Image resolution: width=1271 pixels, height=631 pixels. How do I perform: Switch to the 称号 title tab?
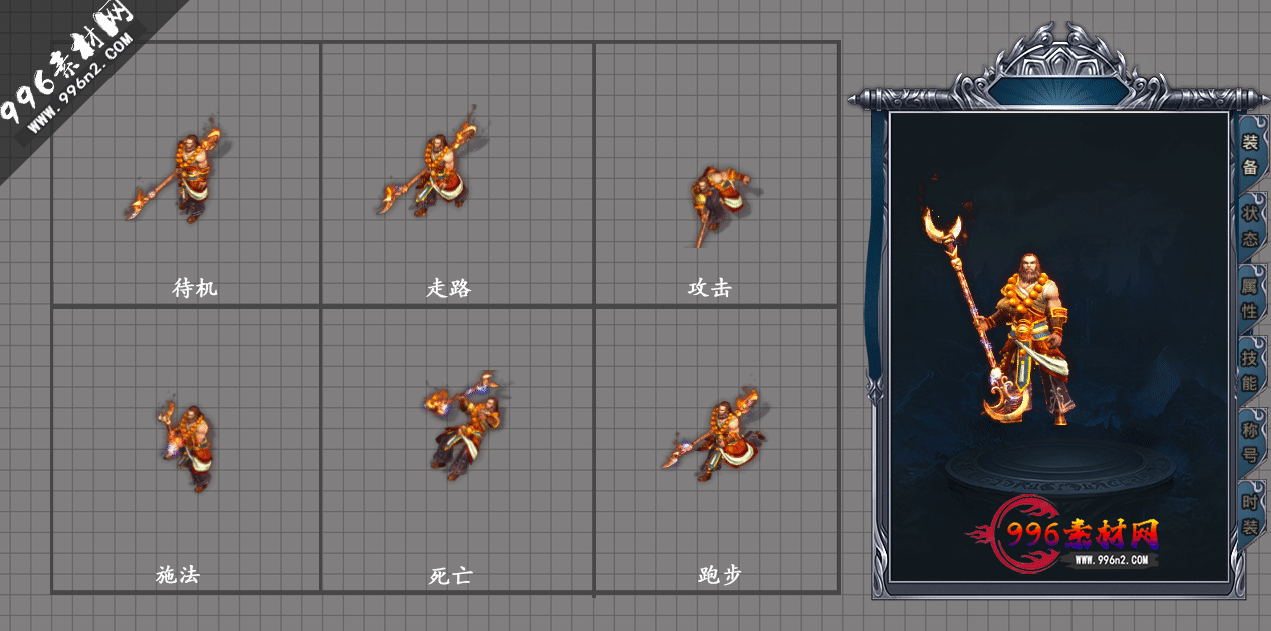click(1250, 442)
